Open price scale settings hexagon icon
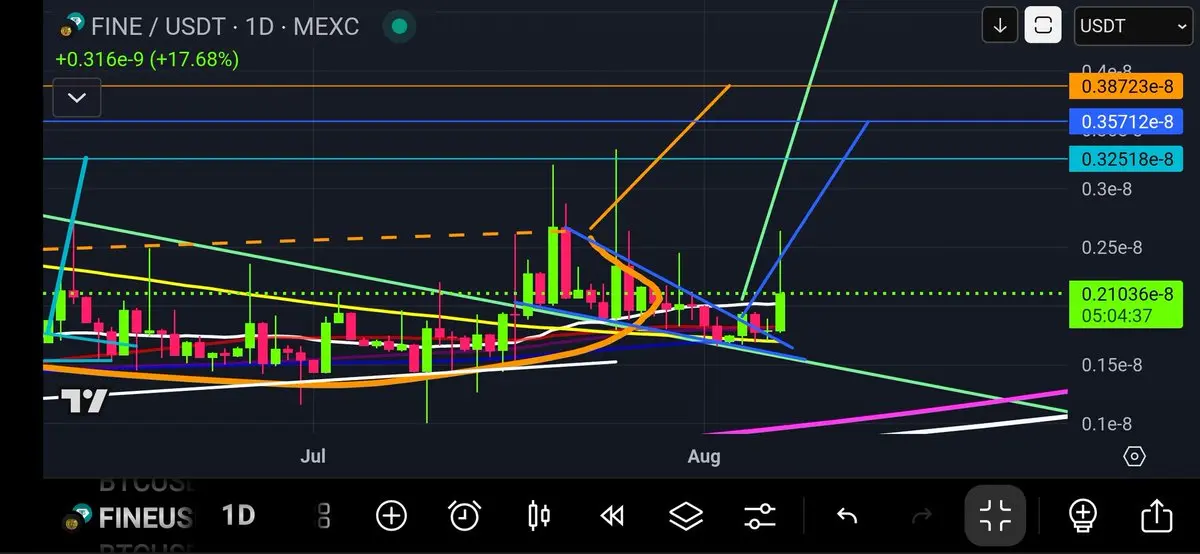 click(x=1134, y=457)
